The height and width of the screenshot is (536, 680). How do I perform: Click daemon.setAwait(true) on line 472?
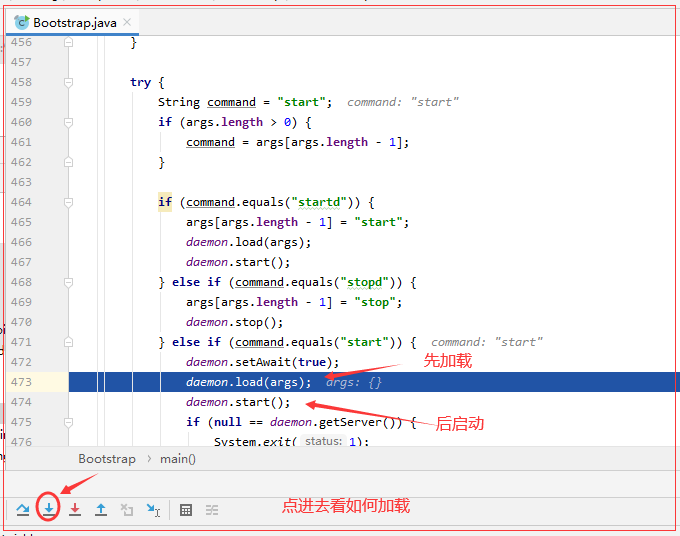tap(262, 362)
